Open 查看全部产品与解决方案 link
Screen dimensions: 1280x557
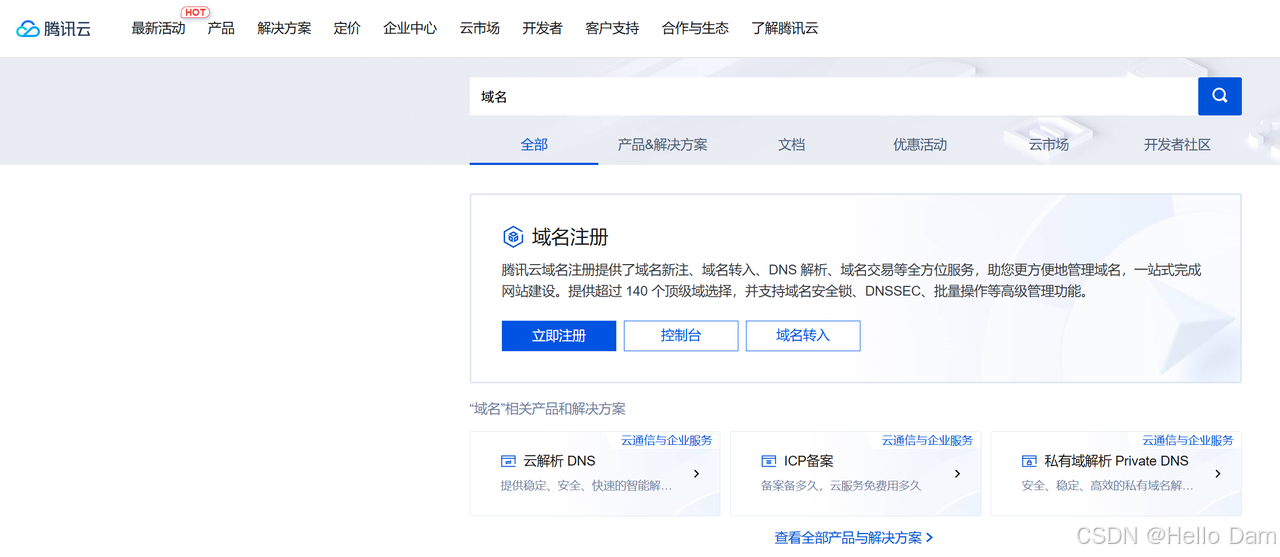coord(854,537)
